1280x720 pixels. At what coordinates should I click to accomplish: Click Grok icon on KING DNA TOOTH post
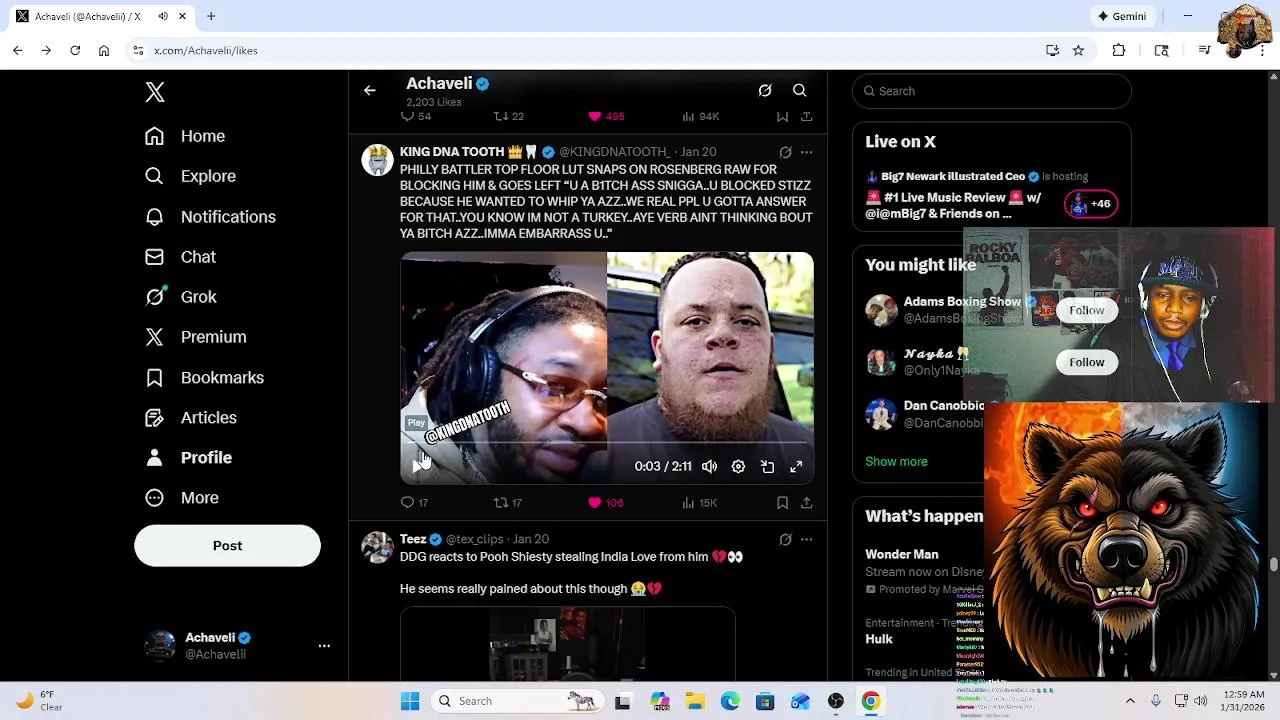point(785,152)
